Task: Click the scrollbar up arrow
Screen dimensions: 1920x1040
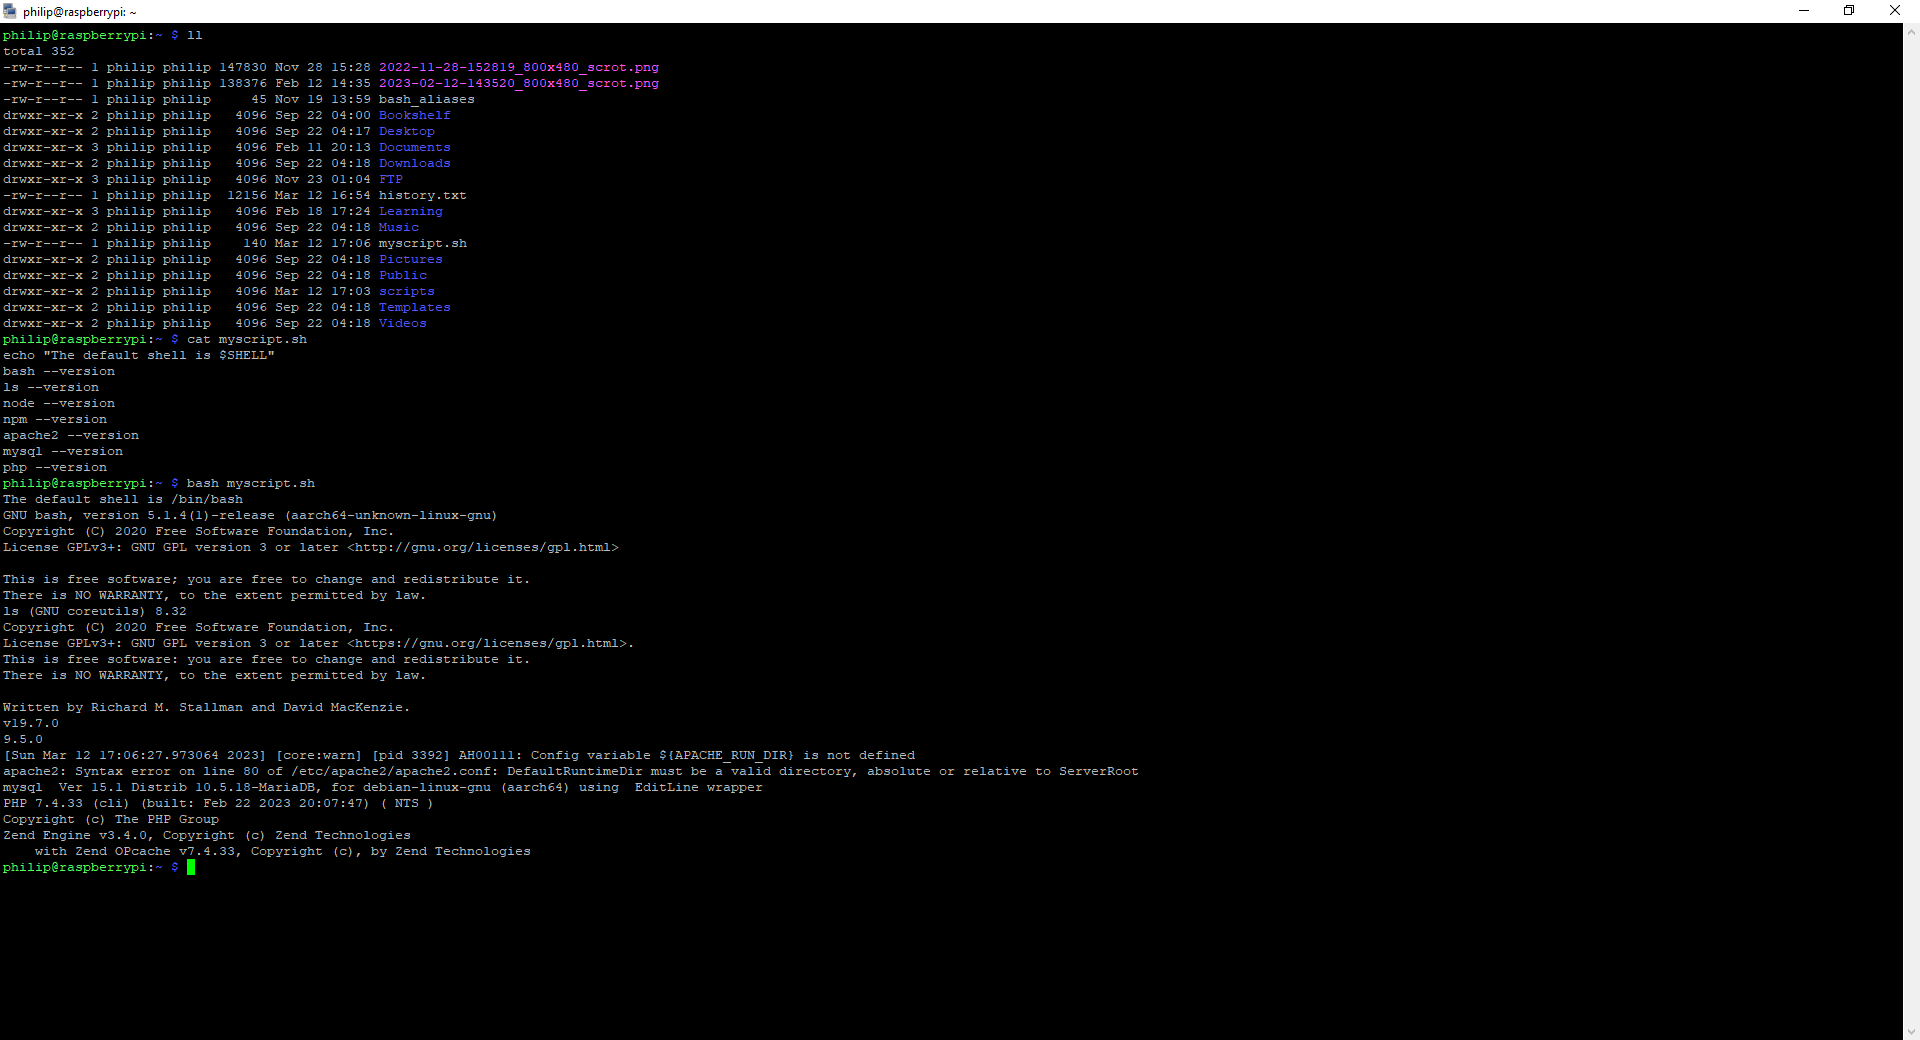Action: 1911,32
